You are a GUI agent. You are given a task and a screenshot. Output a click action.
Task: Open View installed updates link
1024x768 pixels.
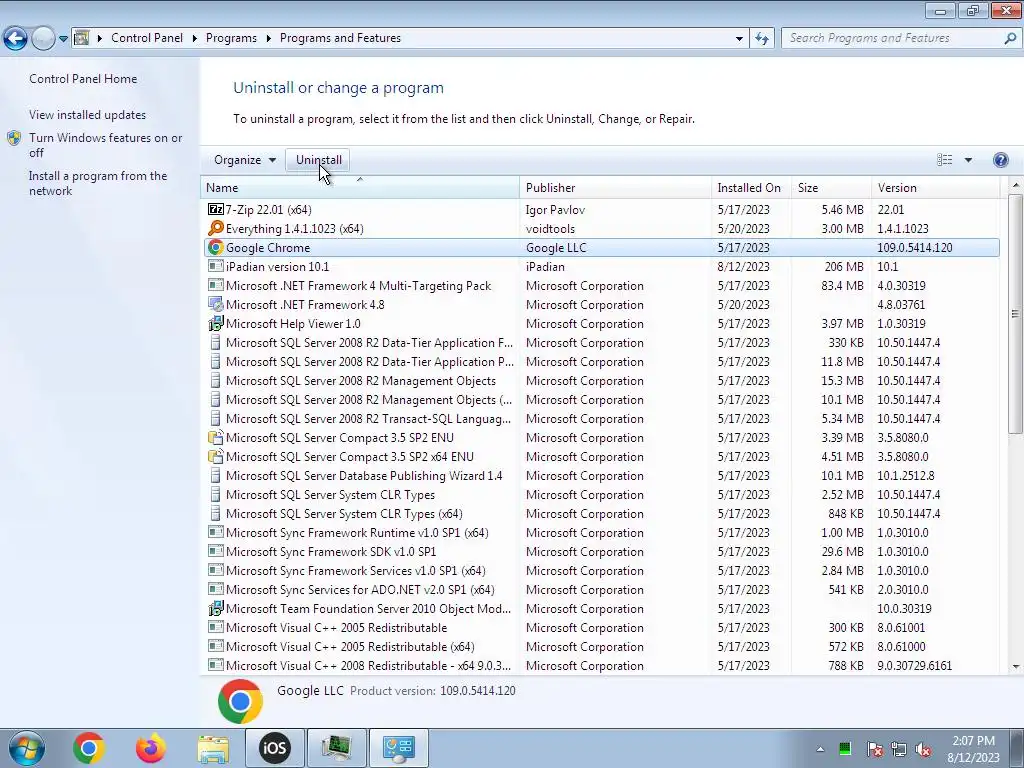[x=88, y=114]
